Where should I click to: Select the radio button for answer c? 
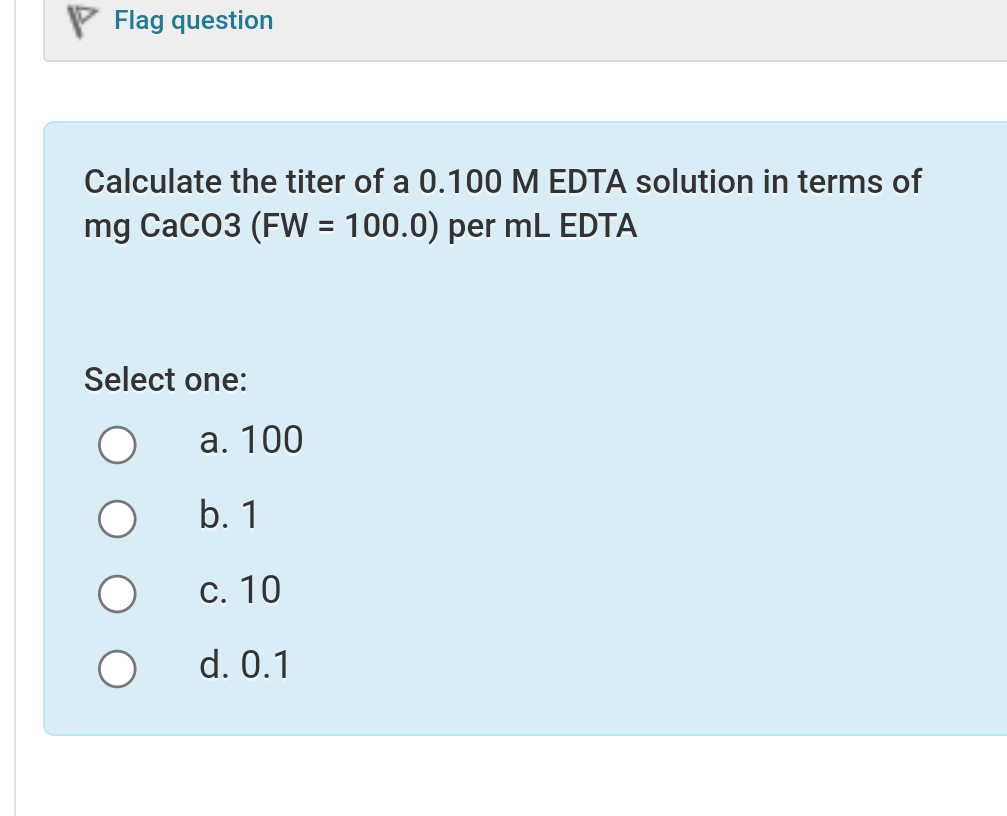[117, 593]
